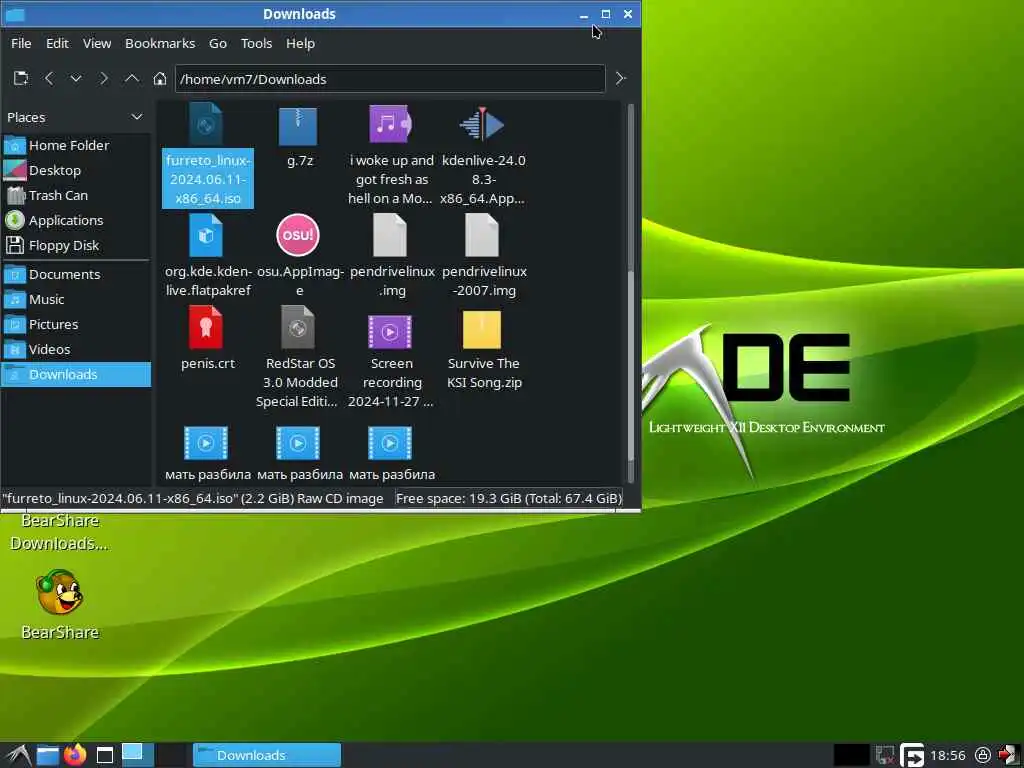Open the Edit menu
Screen dimensions: 1024x768
(x=57, y=43)
